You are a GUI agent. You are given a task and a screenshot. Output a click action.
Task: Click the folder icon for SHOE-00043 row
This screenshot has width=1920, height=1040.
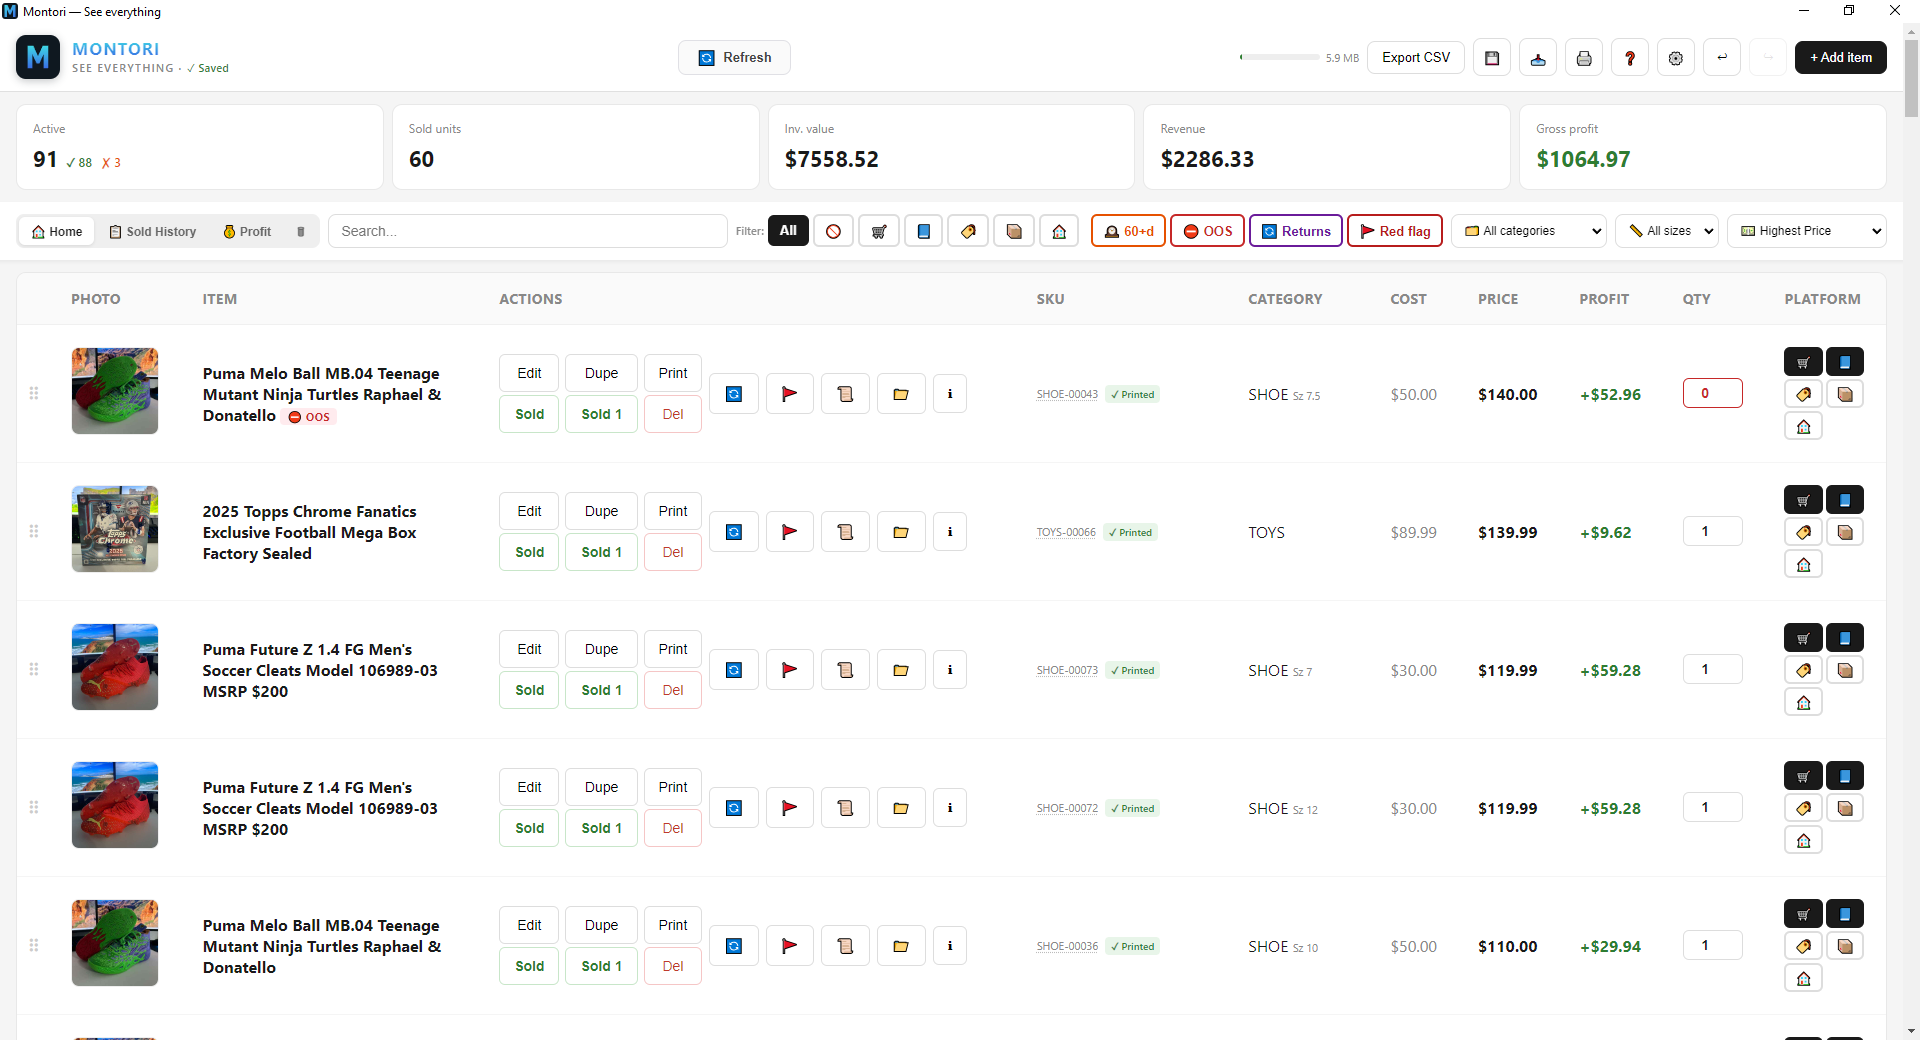click(901, 394)
